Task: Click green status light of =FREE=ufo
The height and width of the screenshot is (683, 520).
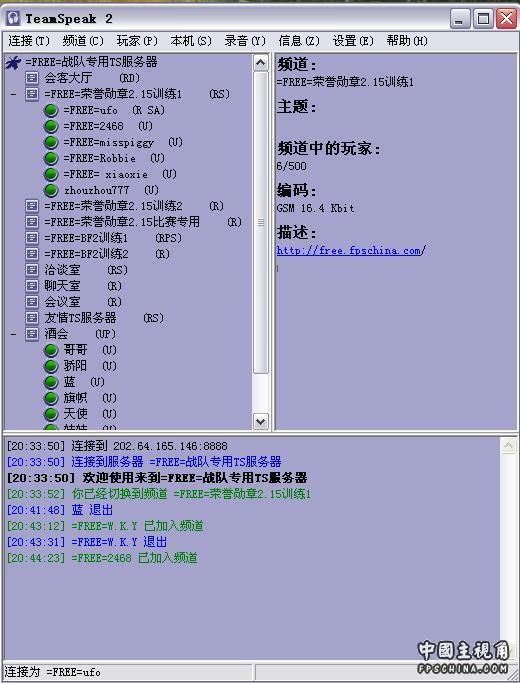Action: (x=51, y=111)
